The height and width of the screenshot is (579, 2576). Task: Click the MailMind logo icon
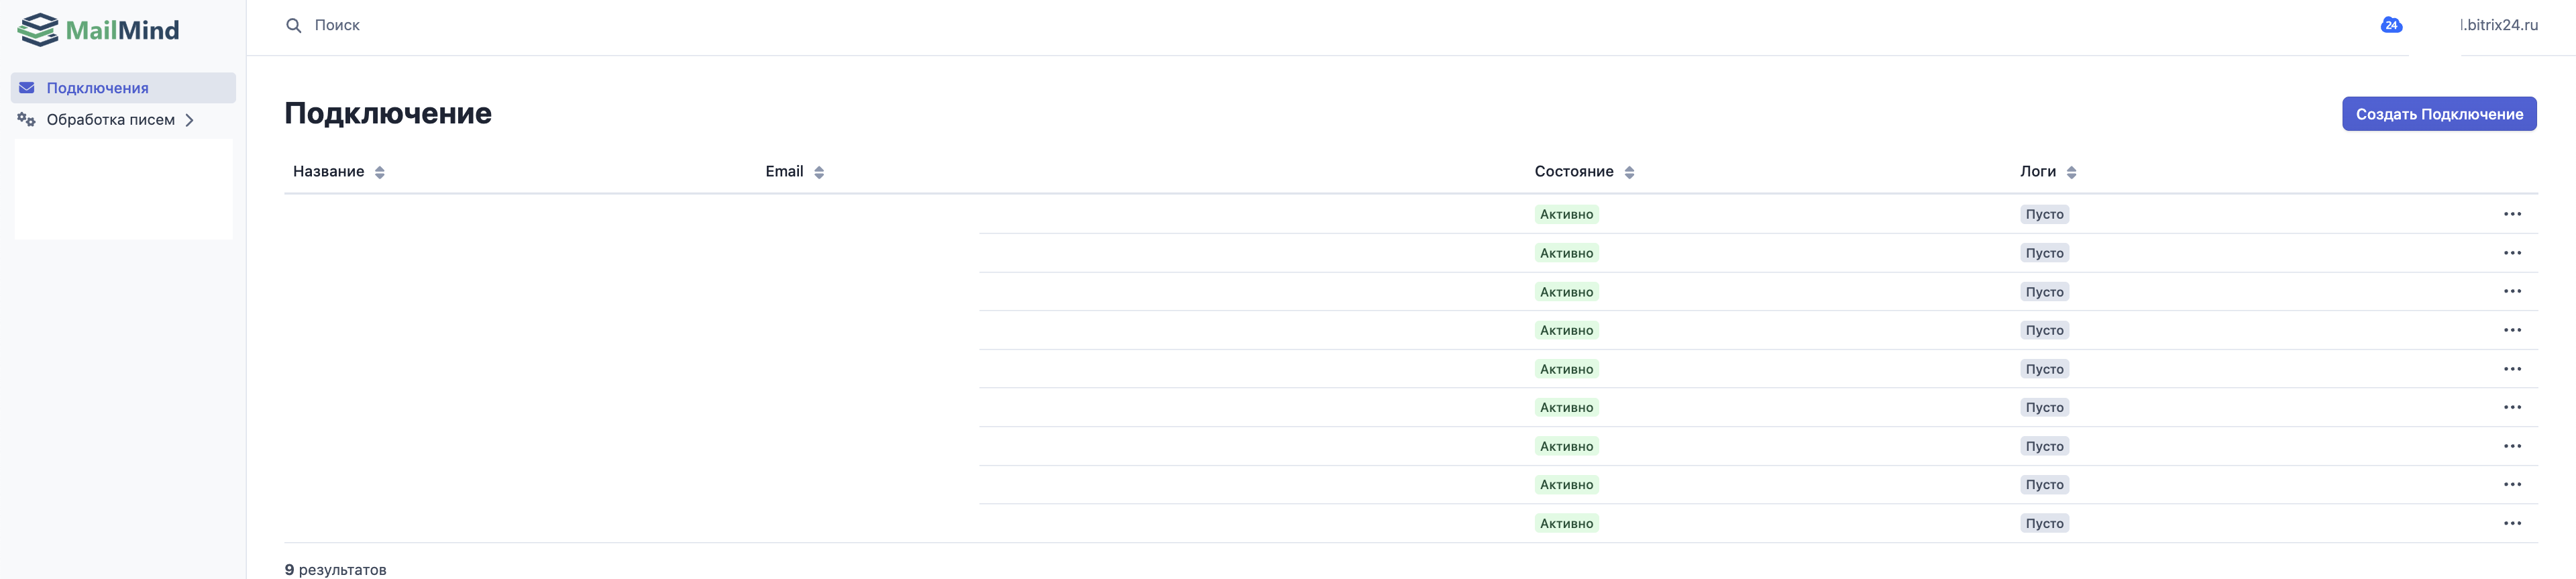pyautogui.click(x=38, y=30)
